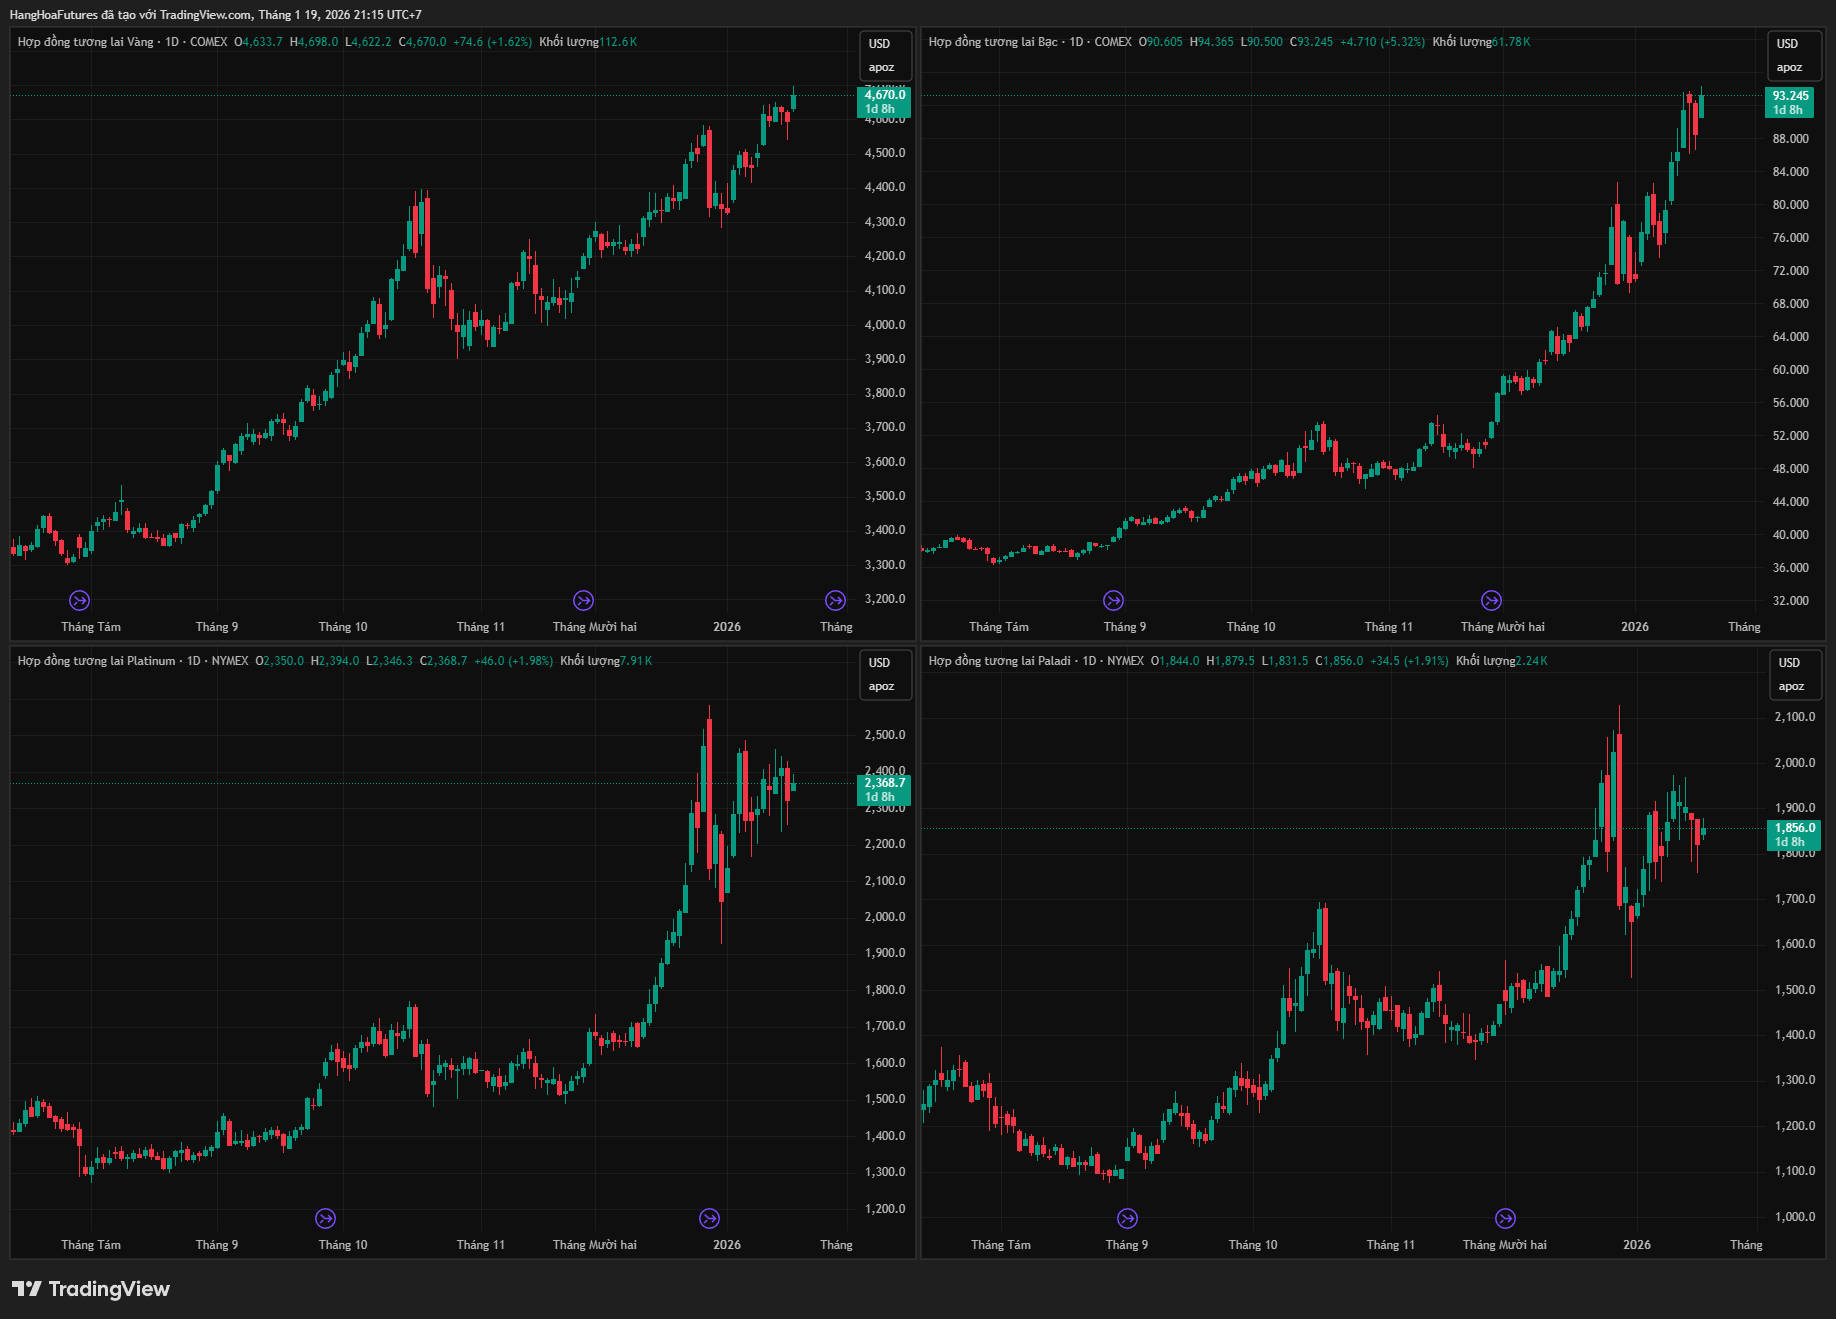Image resolution: width=1836 pixels, height=1319 pixels.
Task: Click the TradingView logo at the bottom left
Action: (91, 1289)
